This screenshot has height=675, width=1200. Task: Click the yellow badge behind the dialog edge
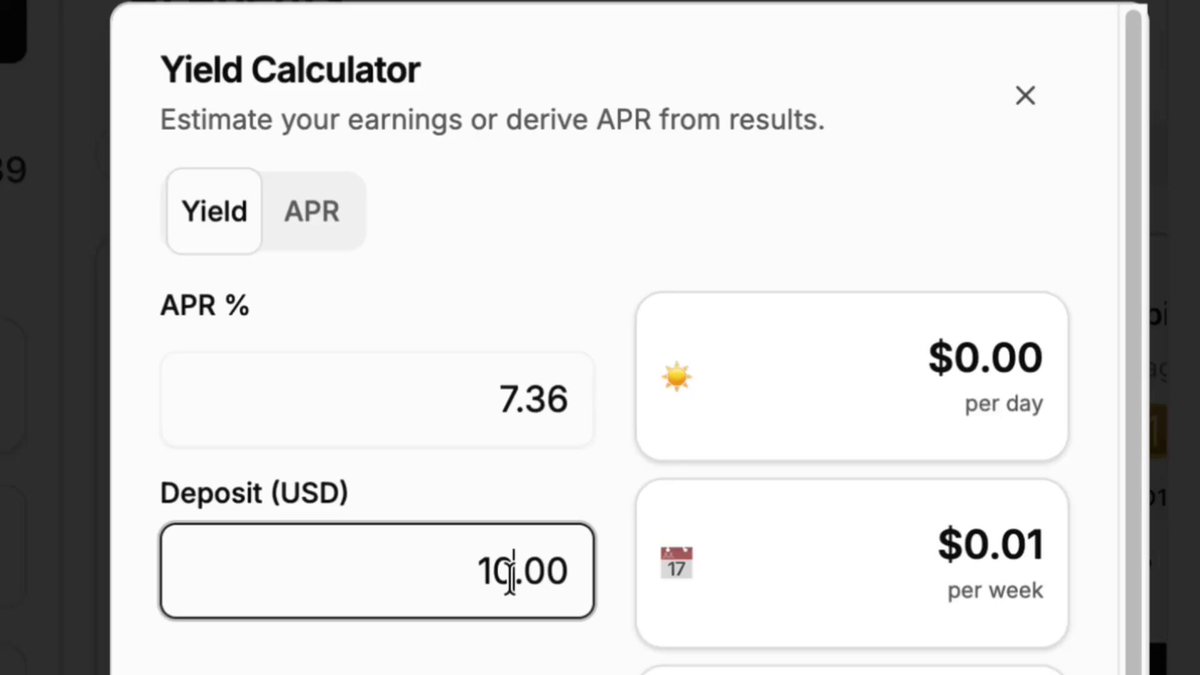click(x=1157, y=431)
